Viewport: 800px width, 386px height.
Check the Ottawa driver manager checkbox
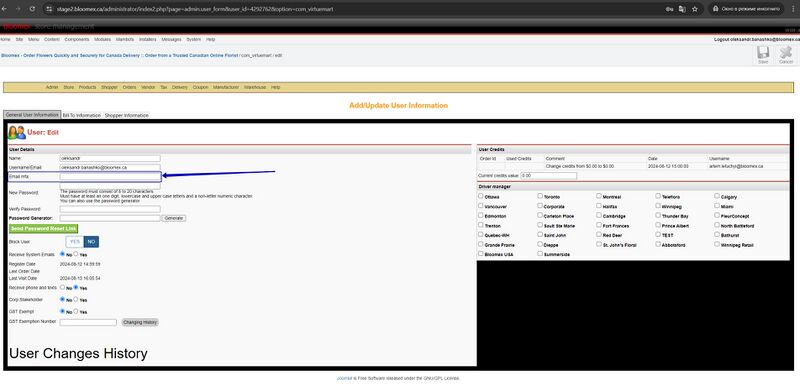point(481,196)
